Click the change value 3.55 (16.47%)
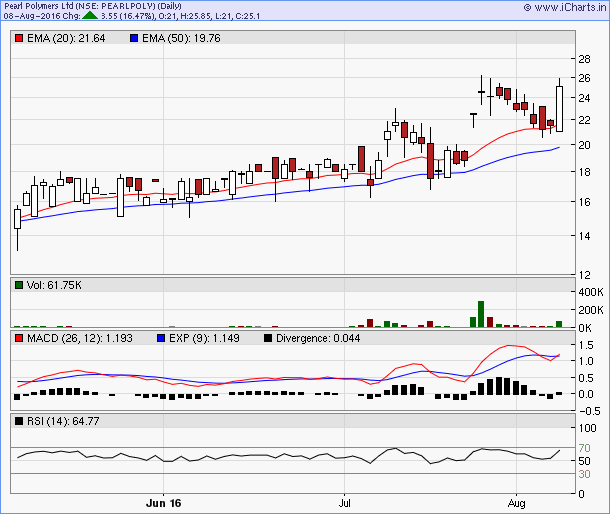610x514 pixels. 128,16
